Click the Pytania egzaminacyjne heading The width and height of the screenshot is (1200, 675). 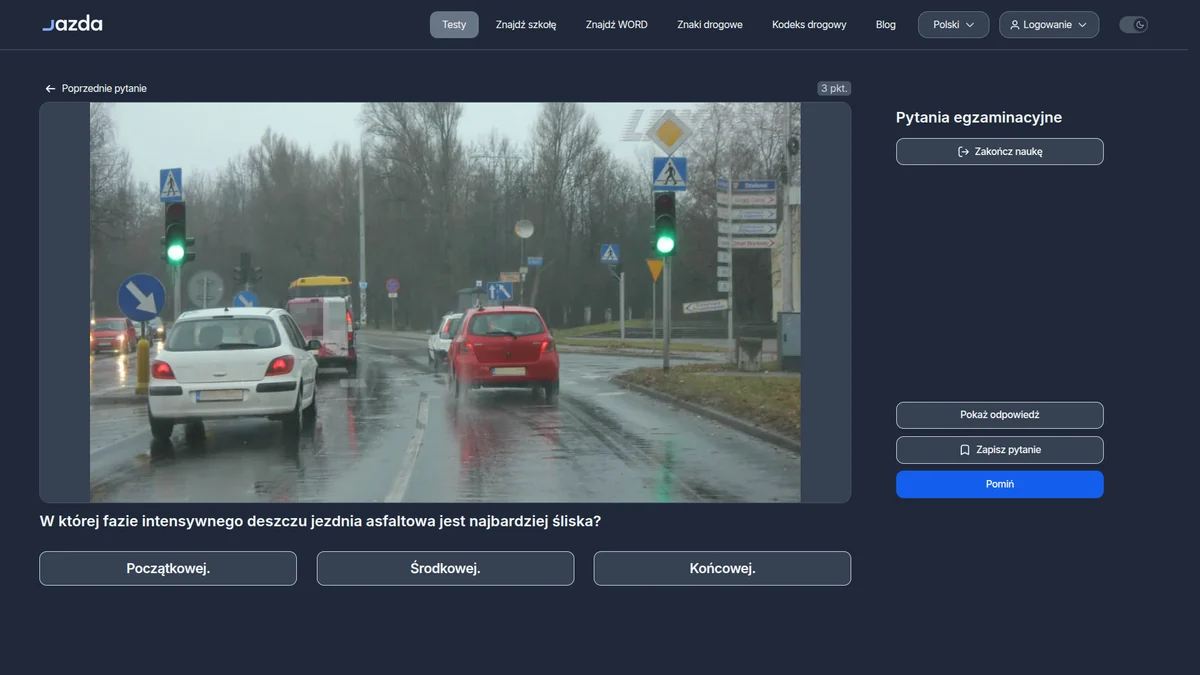point(979,118)
